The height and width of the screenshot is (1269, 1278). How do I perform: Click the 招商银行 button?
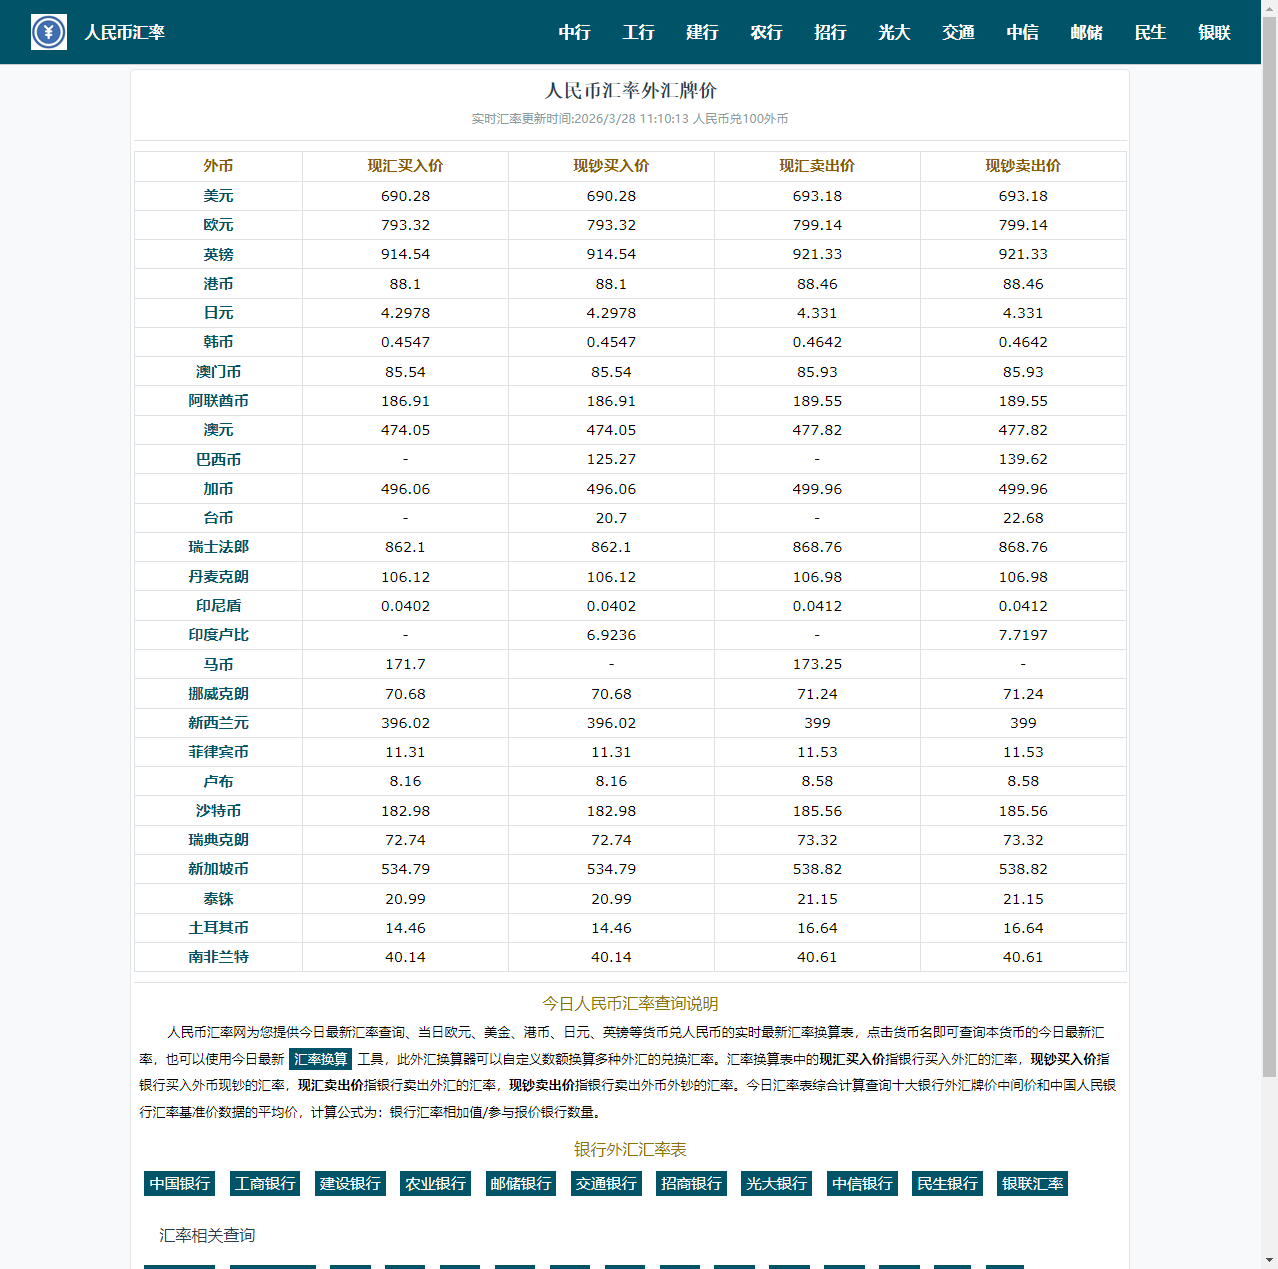[691, 1184]
